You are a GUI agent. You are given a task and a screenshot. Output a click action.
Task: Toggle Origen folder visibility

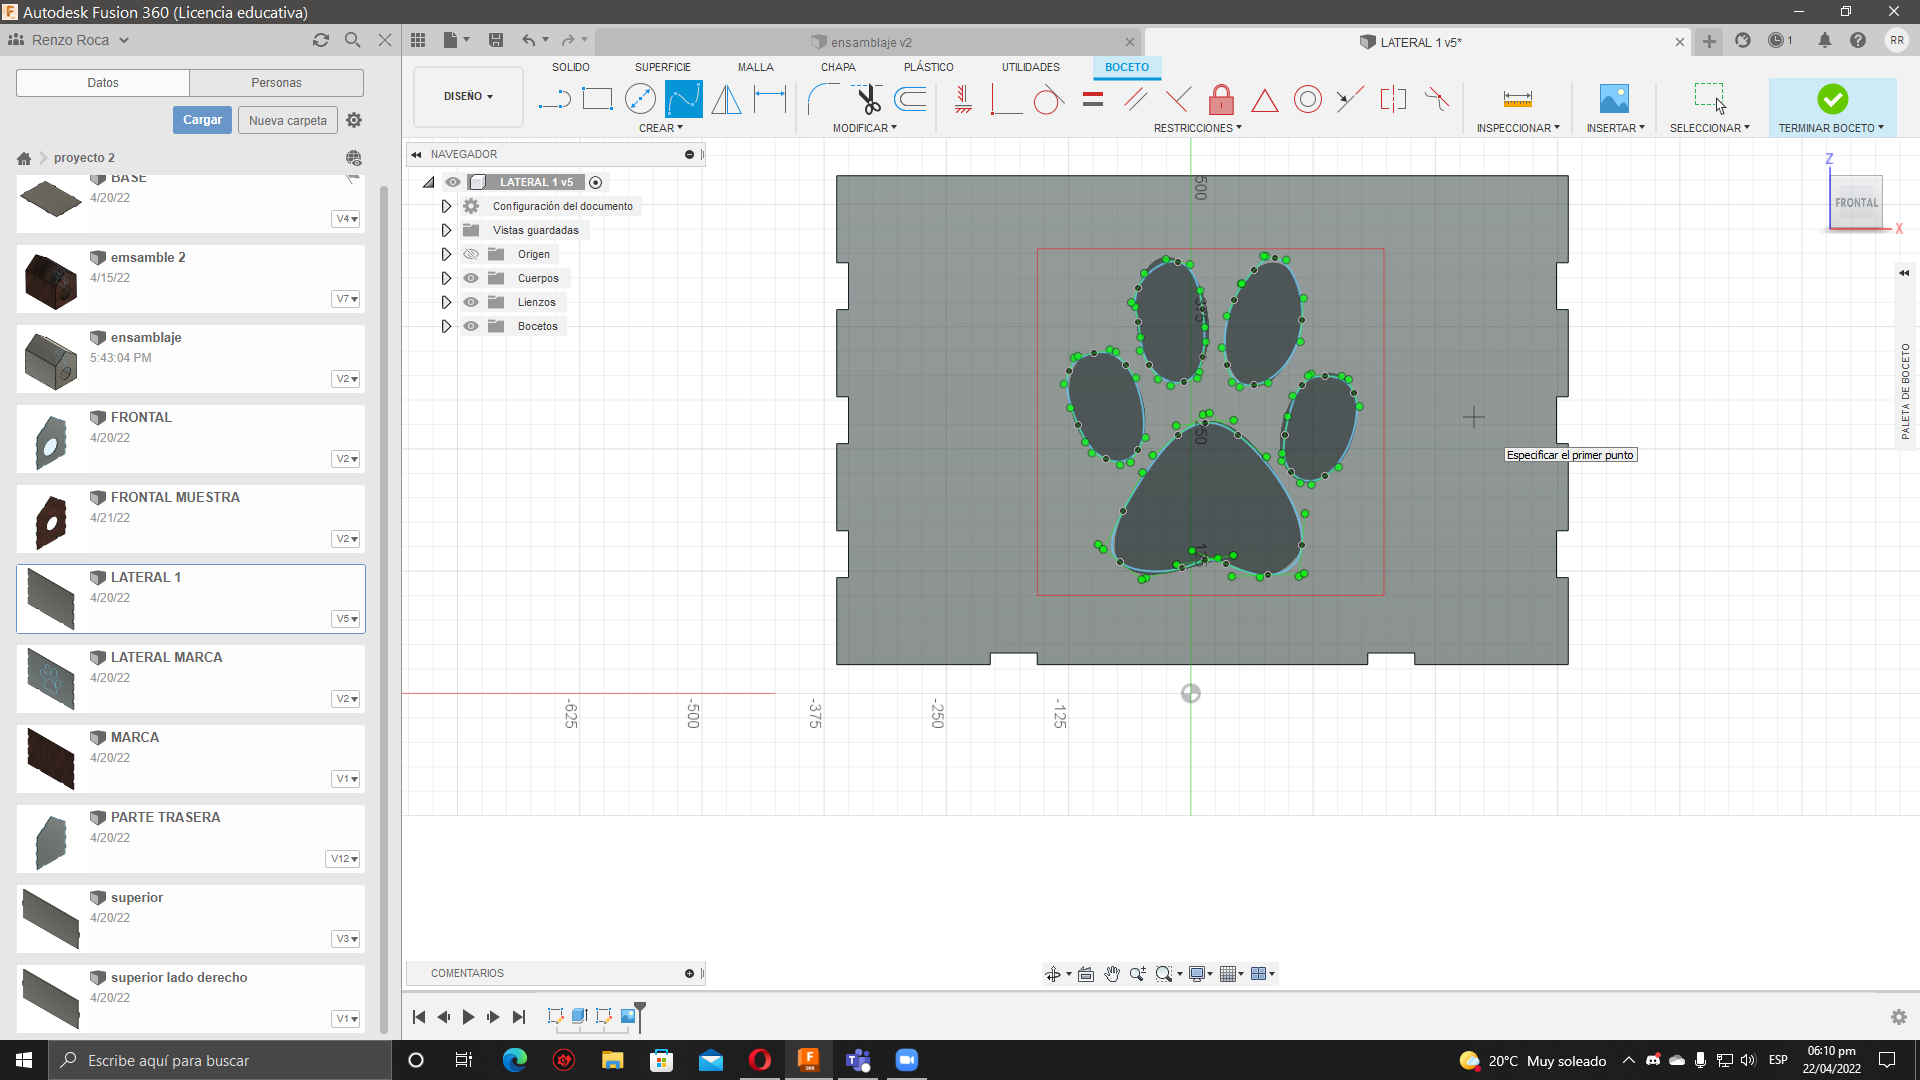click(471, 254)
